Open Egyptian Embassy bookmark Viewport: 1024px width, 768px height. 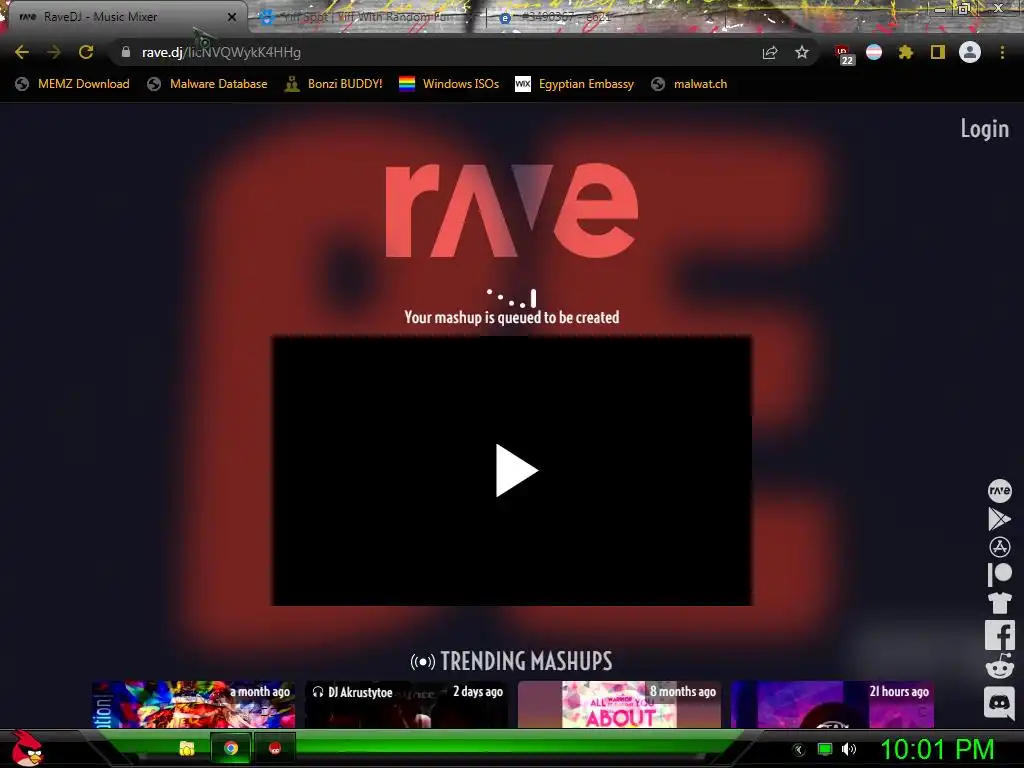[x=575, y=84]
